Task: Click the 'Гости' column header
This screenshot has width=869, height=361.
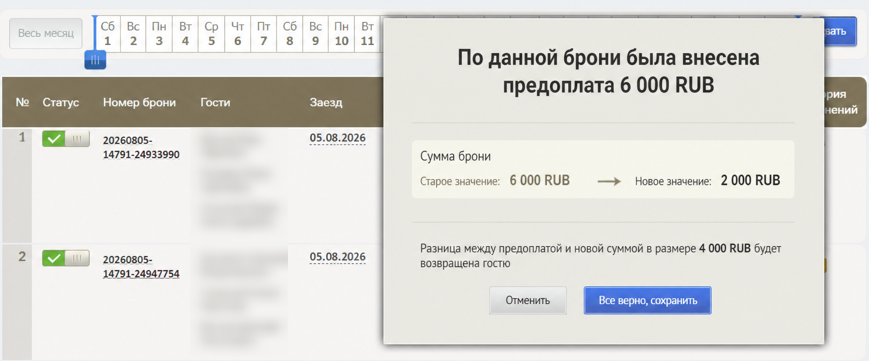Action: coord(215,103)
